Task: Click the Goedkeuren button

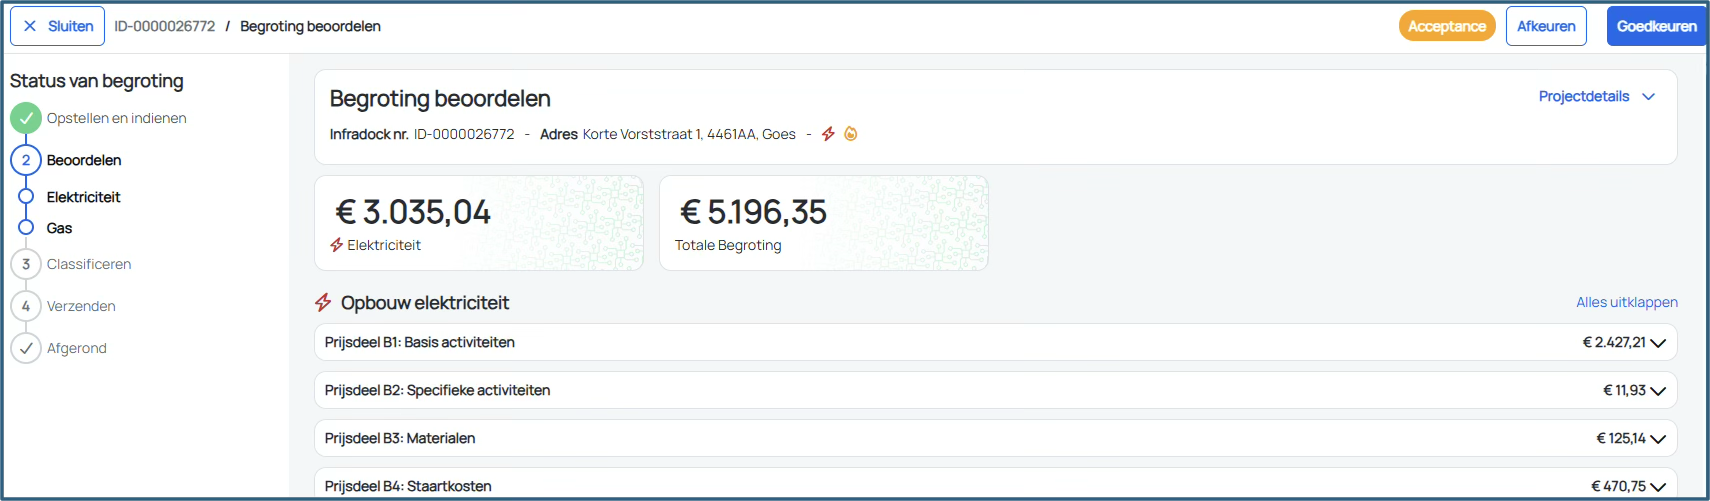Action: point(1656,26)
